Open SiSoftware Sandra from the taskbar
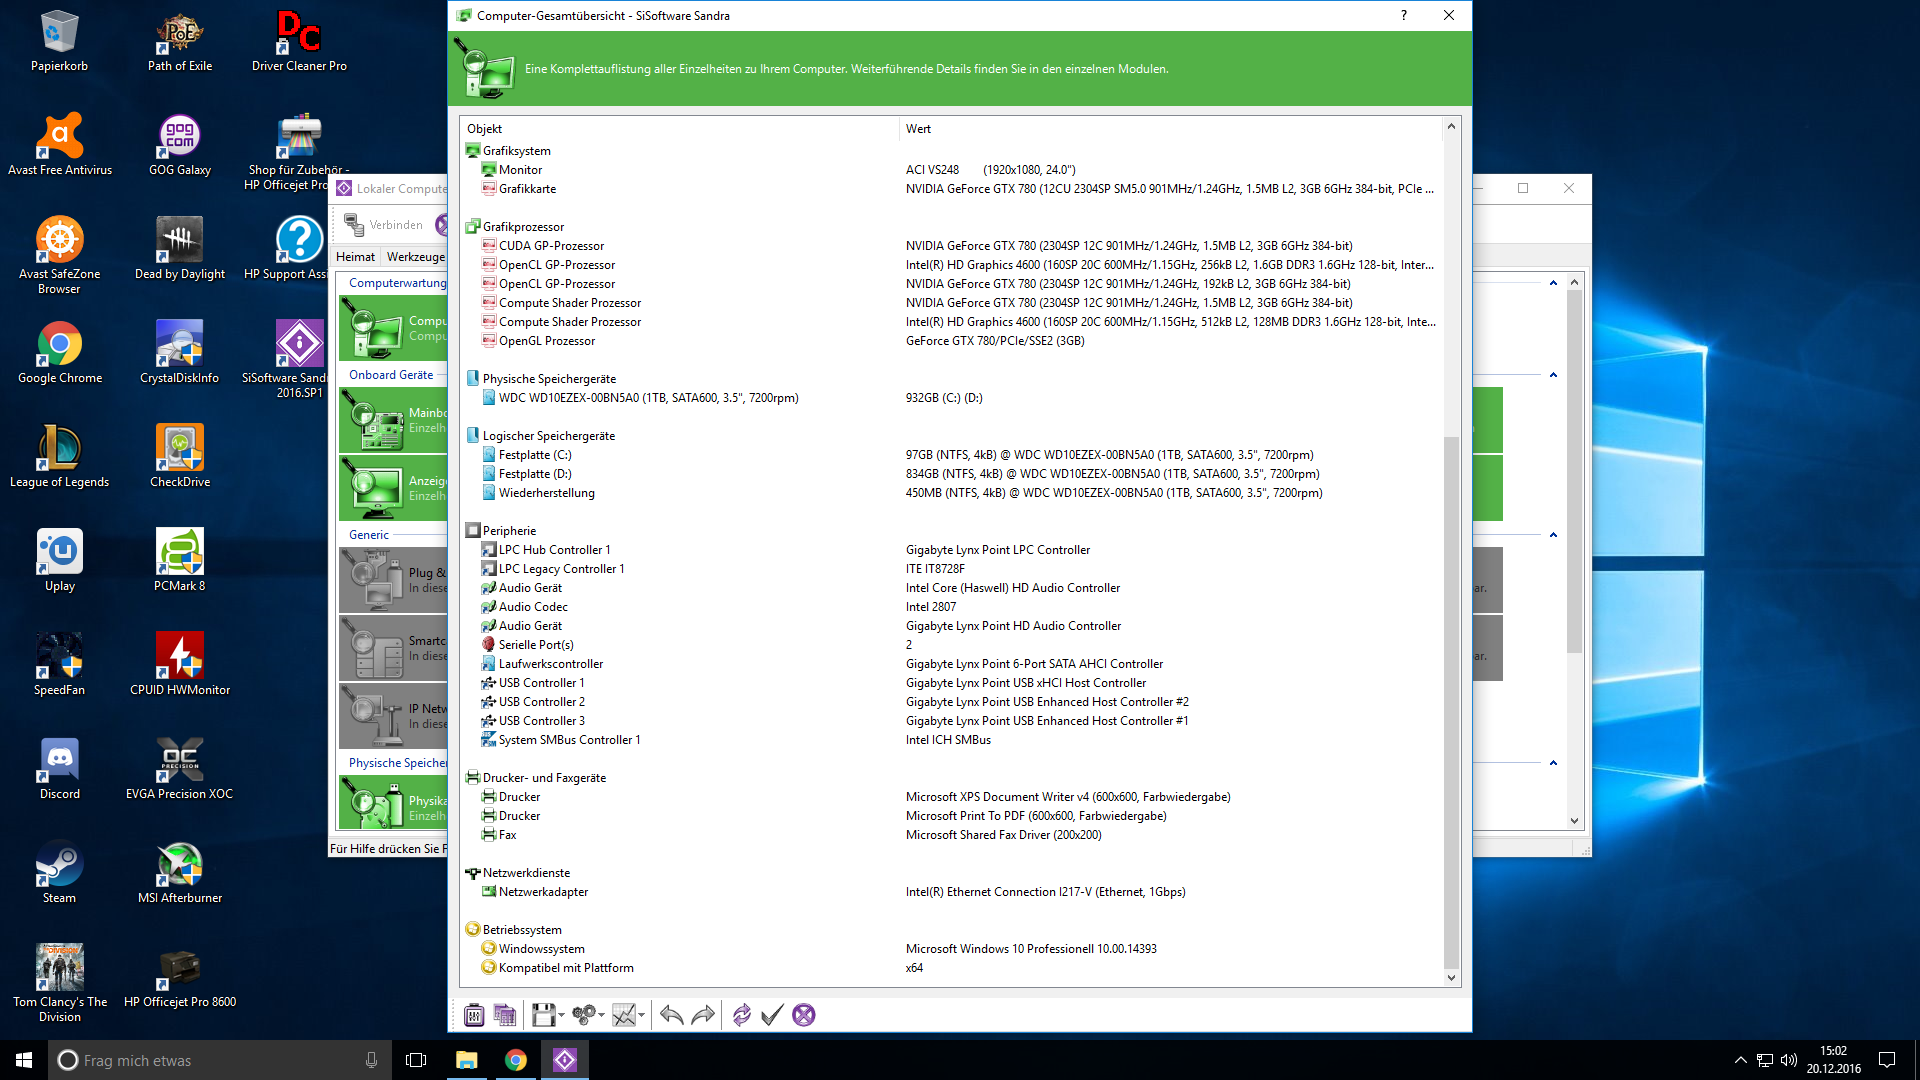Image resolution: width=1920 pixels, height=1080 pixels. click(x=565, y=1060)
